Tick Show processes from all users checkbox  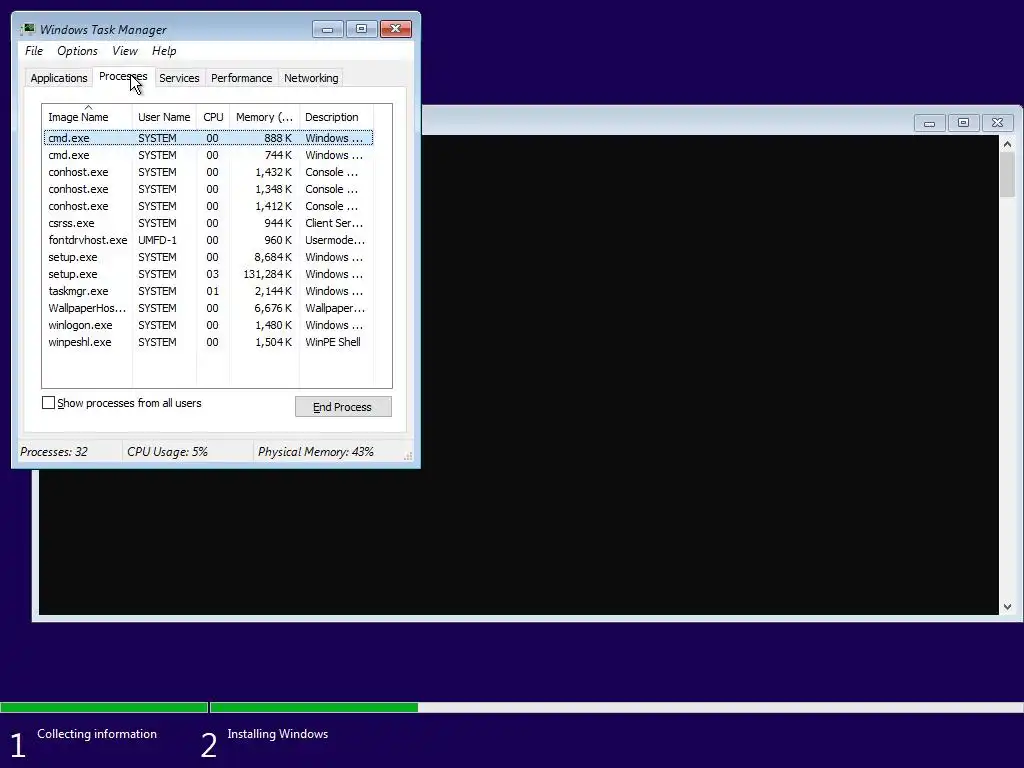point(48,403)
